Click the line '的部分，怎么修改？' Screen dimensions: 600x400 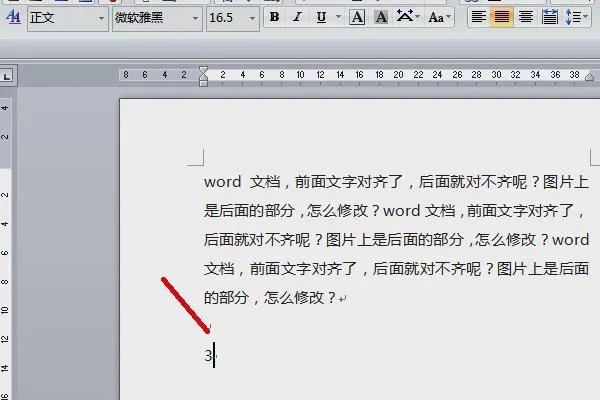(270, 298)
